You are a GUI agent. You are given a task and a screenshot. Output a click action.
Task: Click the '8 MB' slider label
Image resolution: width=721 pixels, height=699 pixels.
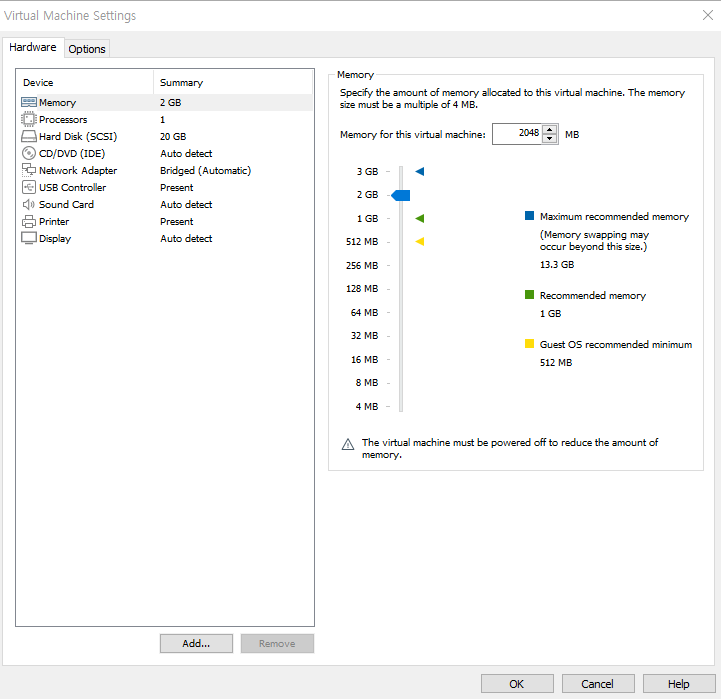(367, 382)
